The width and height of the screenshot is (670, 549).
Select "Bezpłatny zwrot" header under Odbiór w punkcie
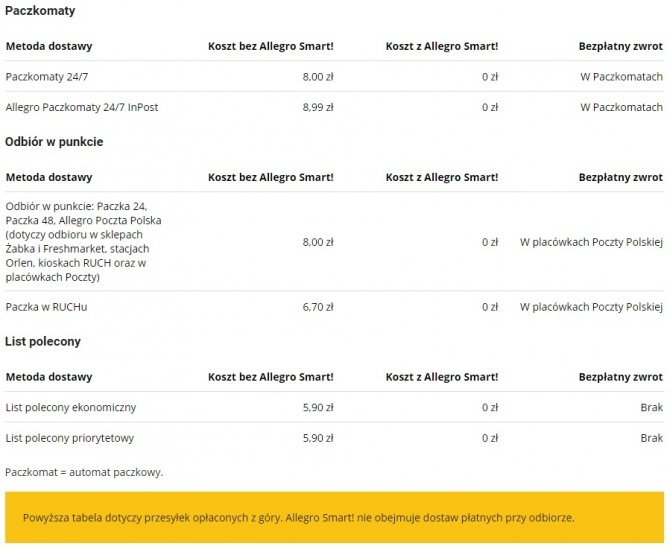621,177
